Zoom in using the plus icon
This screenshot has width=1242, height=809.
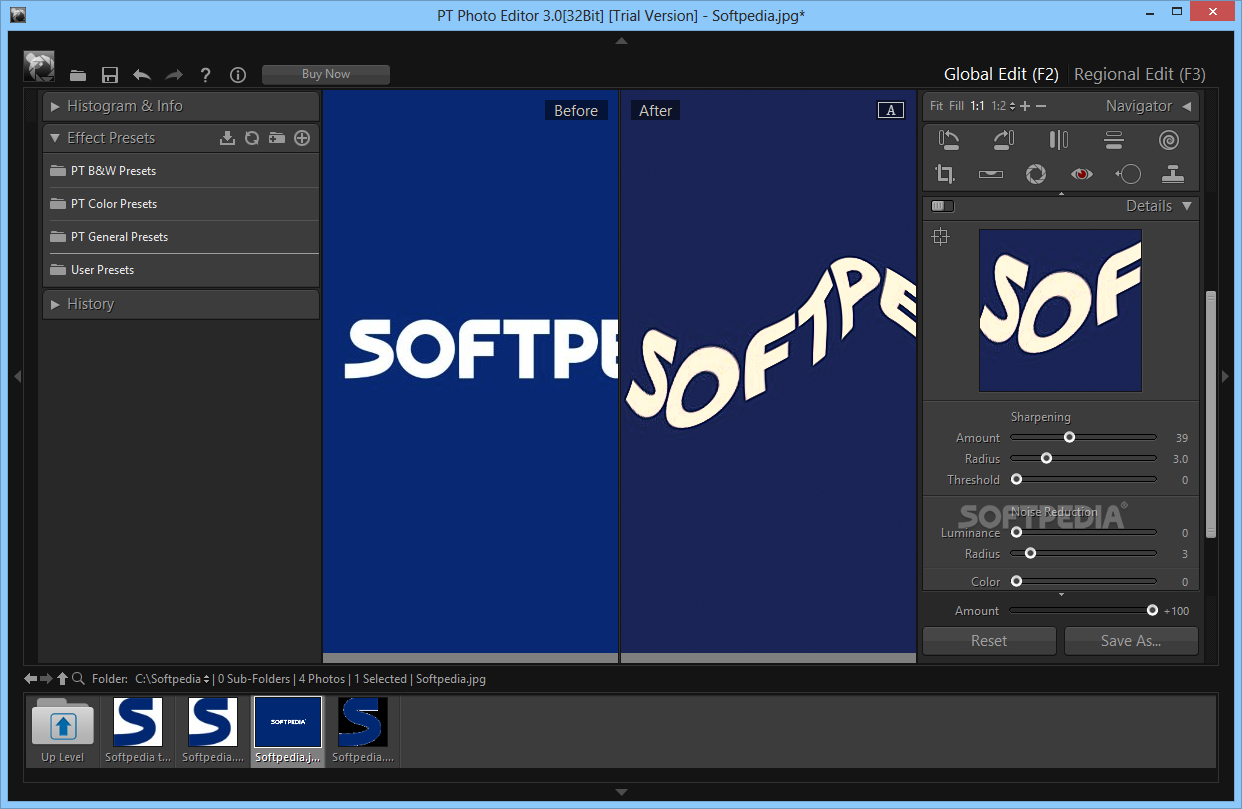click(1025, 106)
